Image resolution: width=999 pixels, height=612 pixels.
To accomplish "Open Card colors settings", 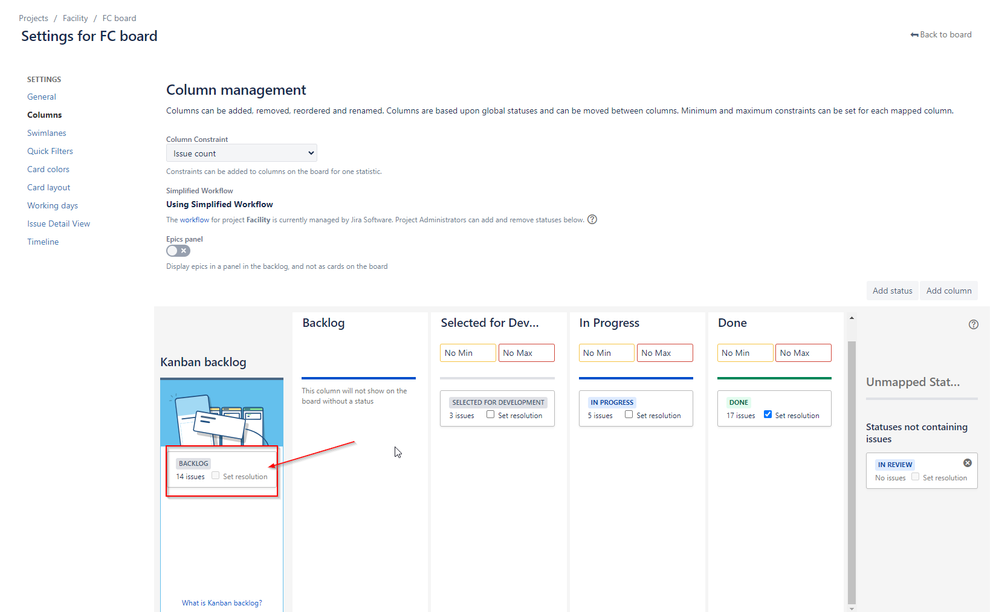I will (48, 169).
